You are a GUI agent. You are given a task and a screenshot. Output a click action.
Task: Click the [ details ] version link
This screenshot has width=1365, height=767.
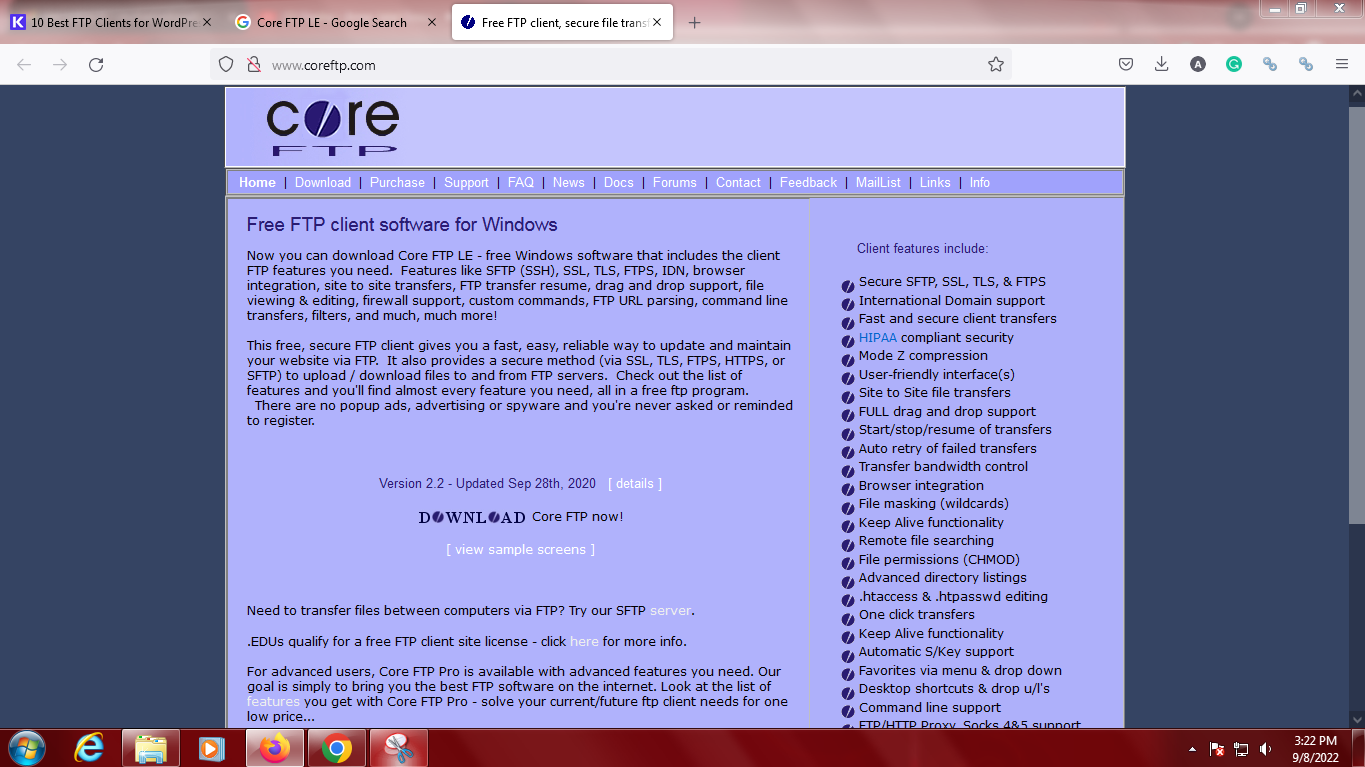click(x=635, y=483)
